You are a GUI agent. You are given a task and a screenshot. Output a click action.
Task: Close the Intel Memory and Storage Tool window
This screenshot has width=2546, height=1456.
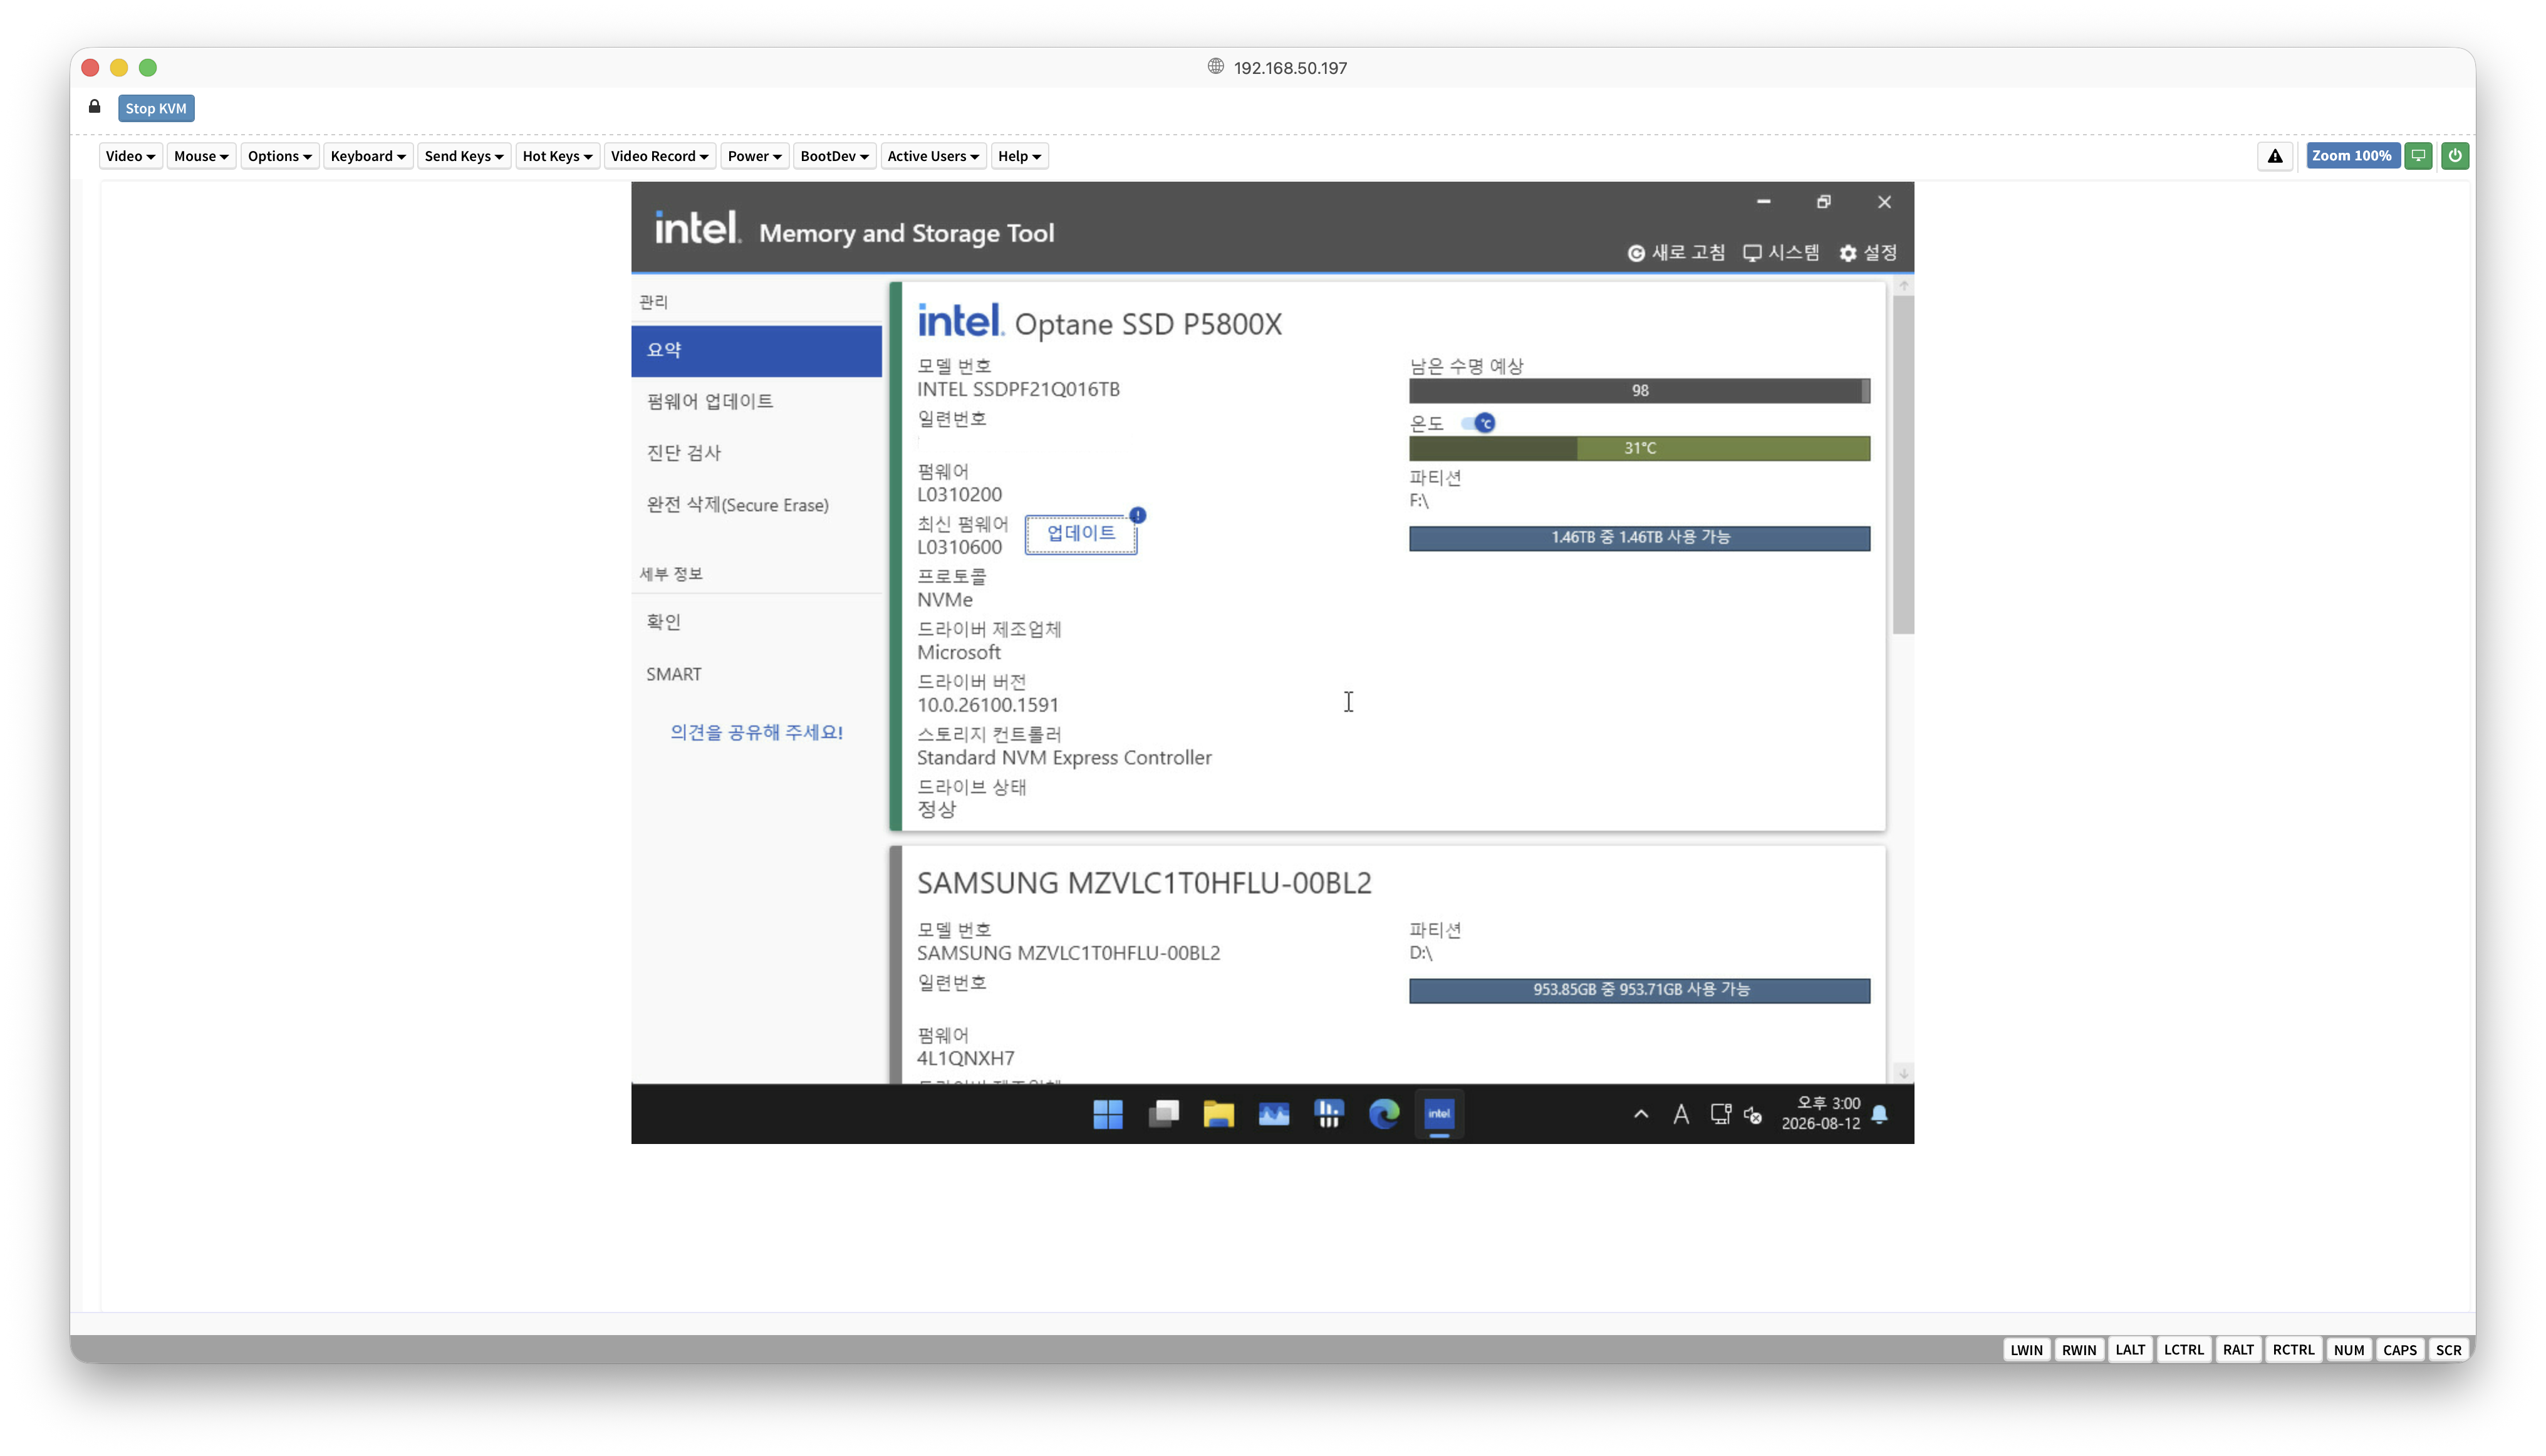coord(1884,202)
